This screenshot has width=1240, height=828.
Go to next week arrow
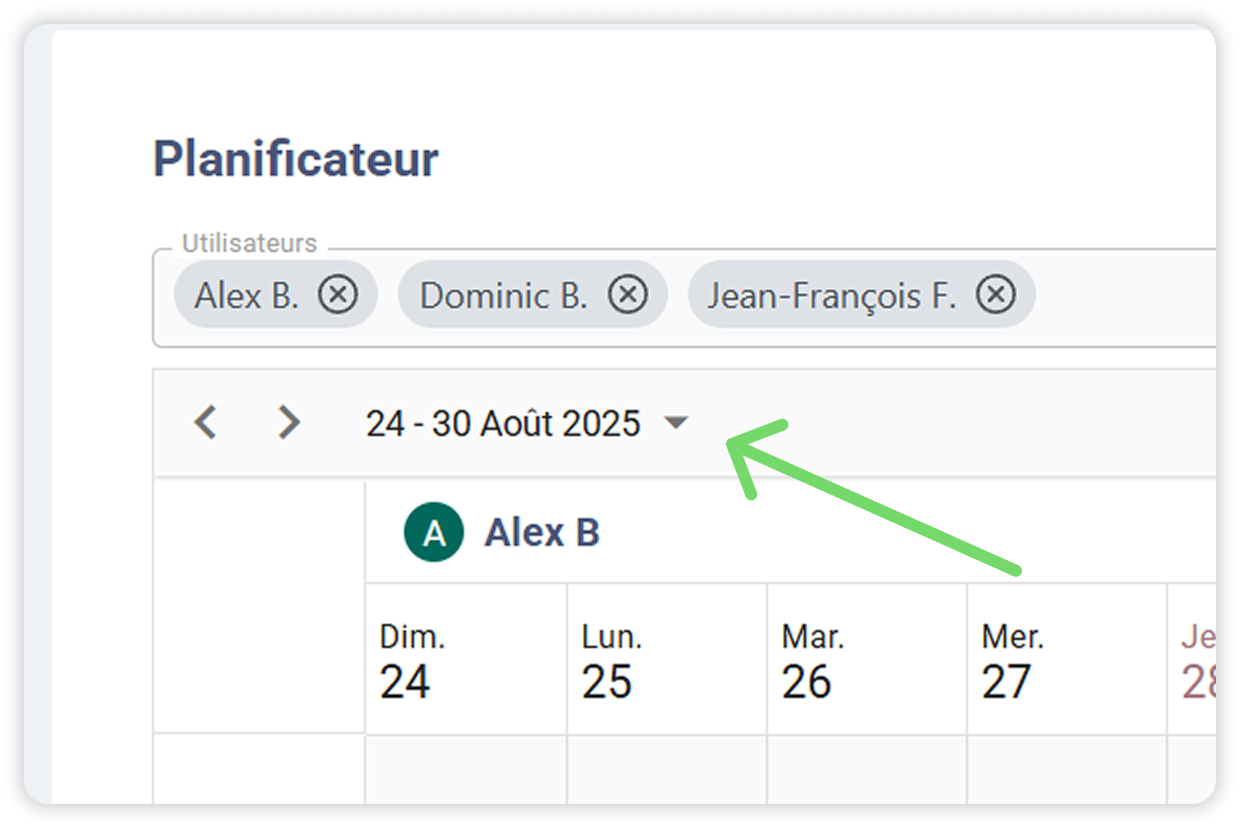pyautogui.click(x=289, y=423)
